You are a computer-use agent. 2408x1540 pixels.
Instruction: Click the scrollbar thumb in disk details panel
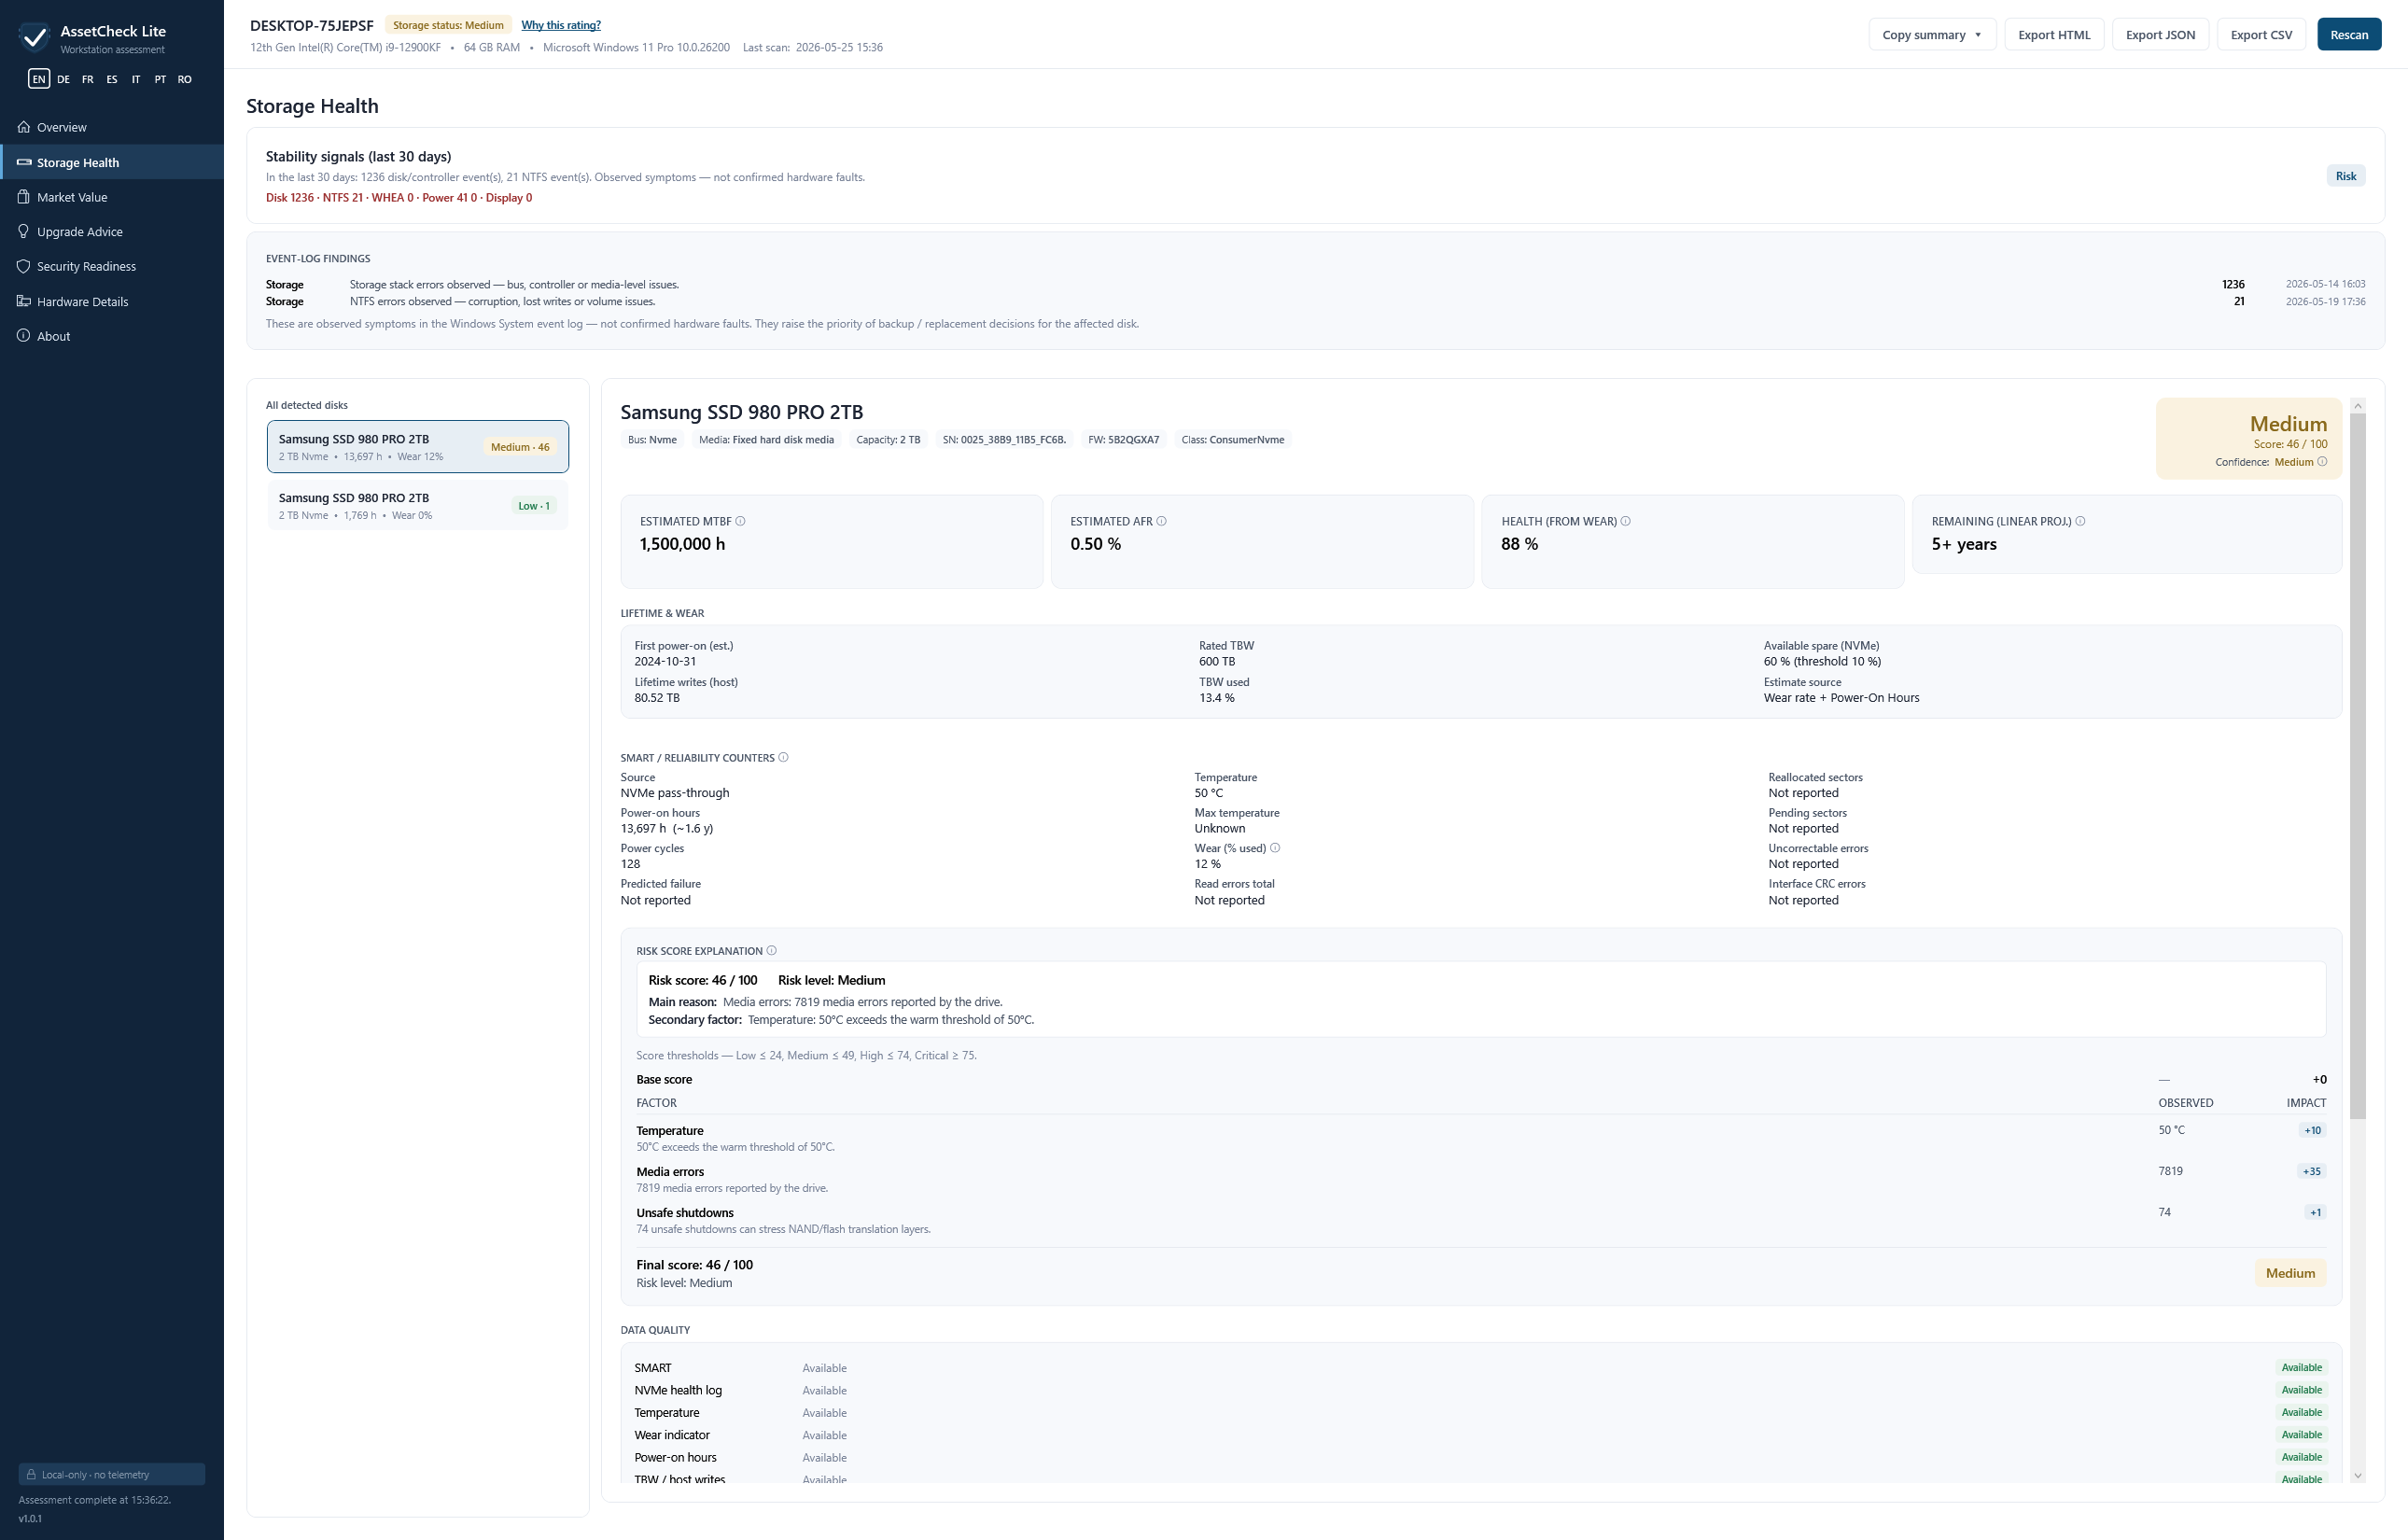tap(2358, 765)
